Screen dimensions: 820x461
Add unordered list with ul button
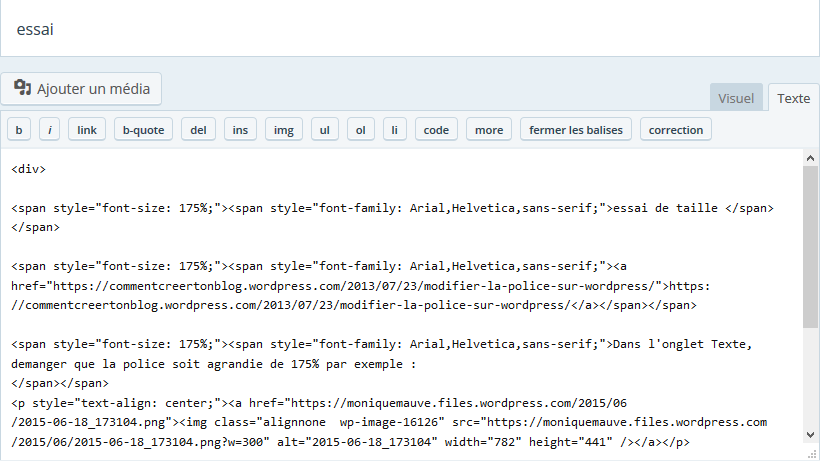pyautogui.click(x=324, y=130)
